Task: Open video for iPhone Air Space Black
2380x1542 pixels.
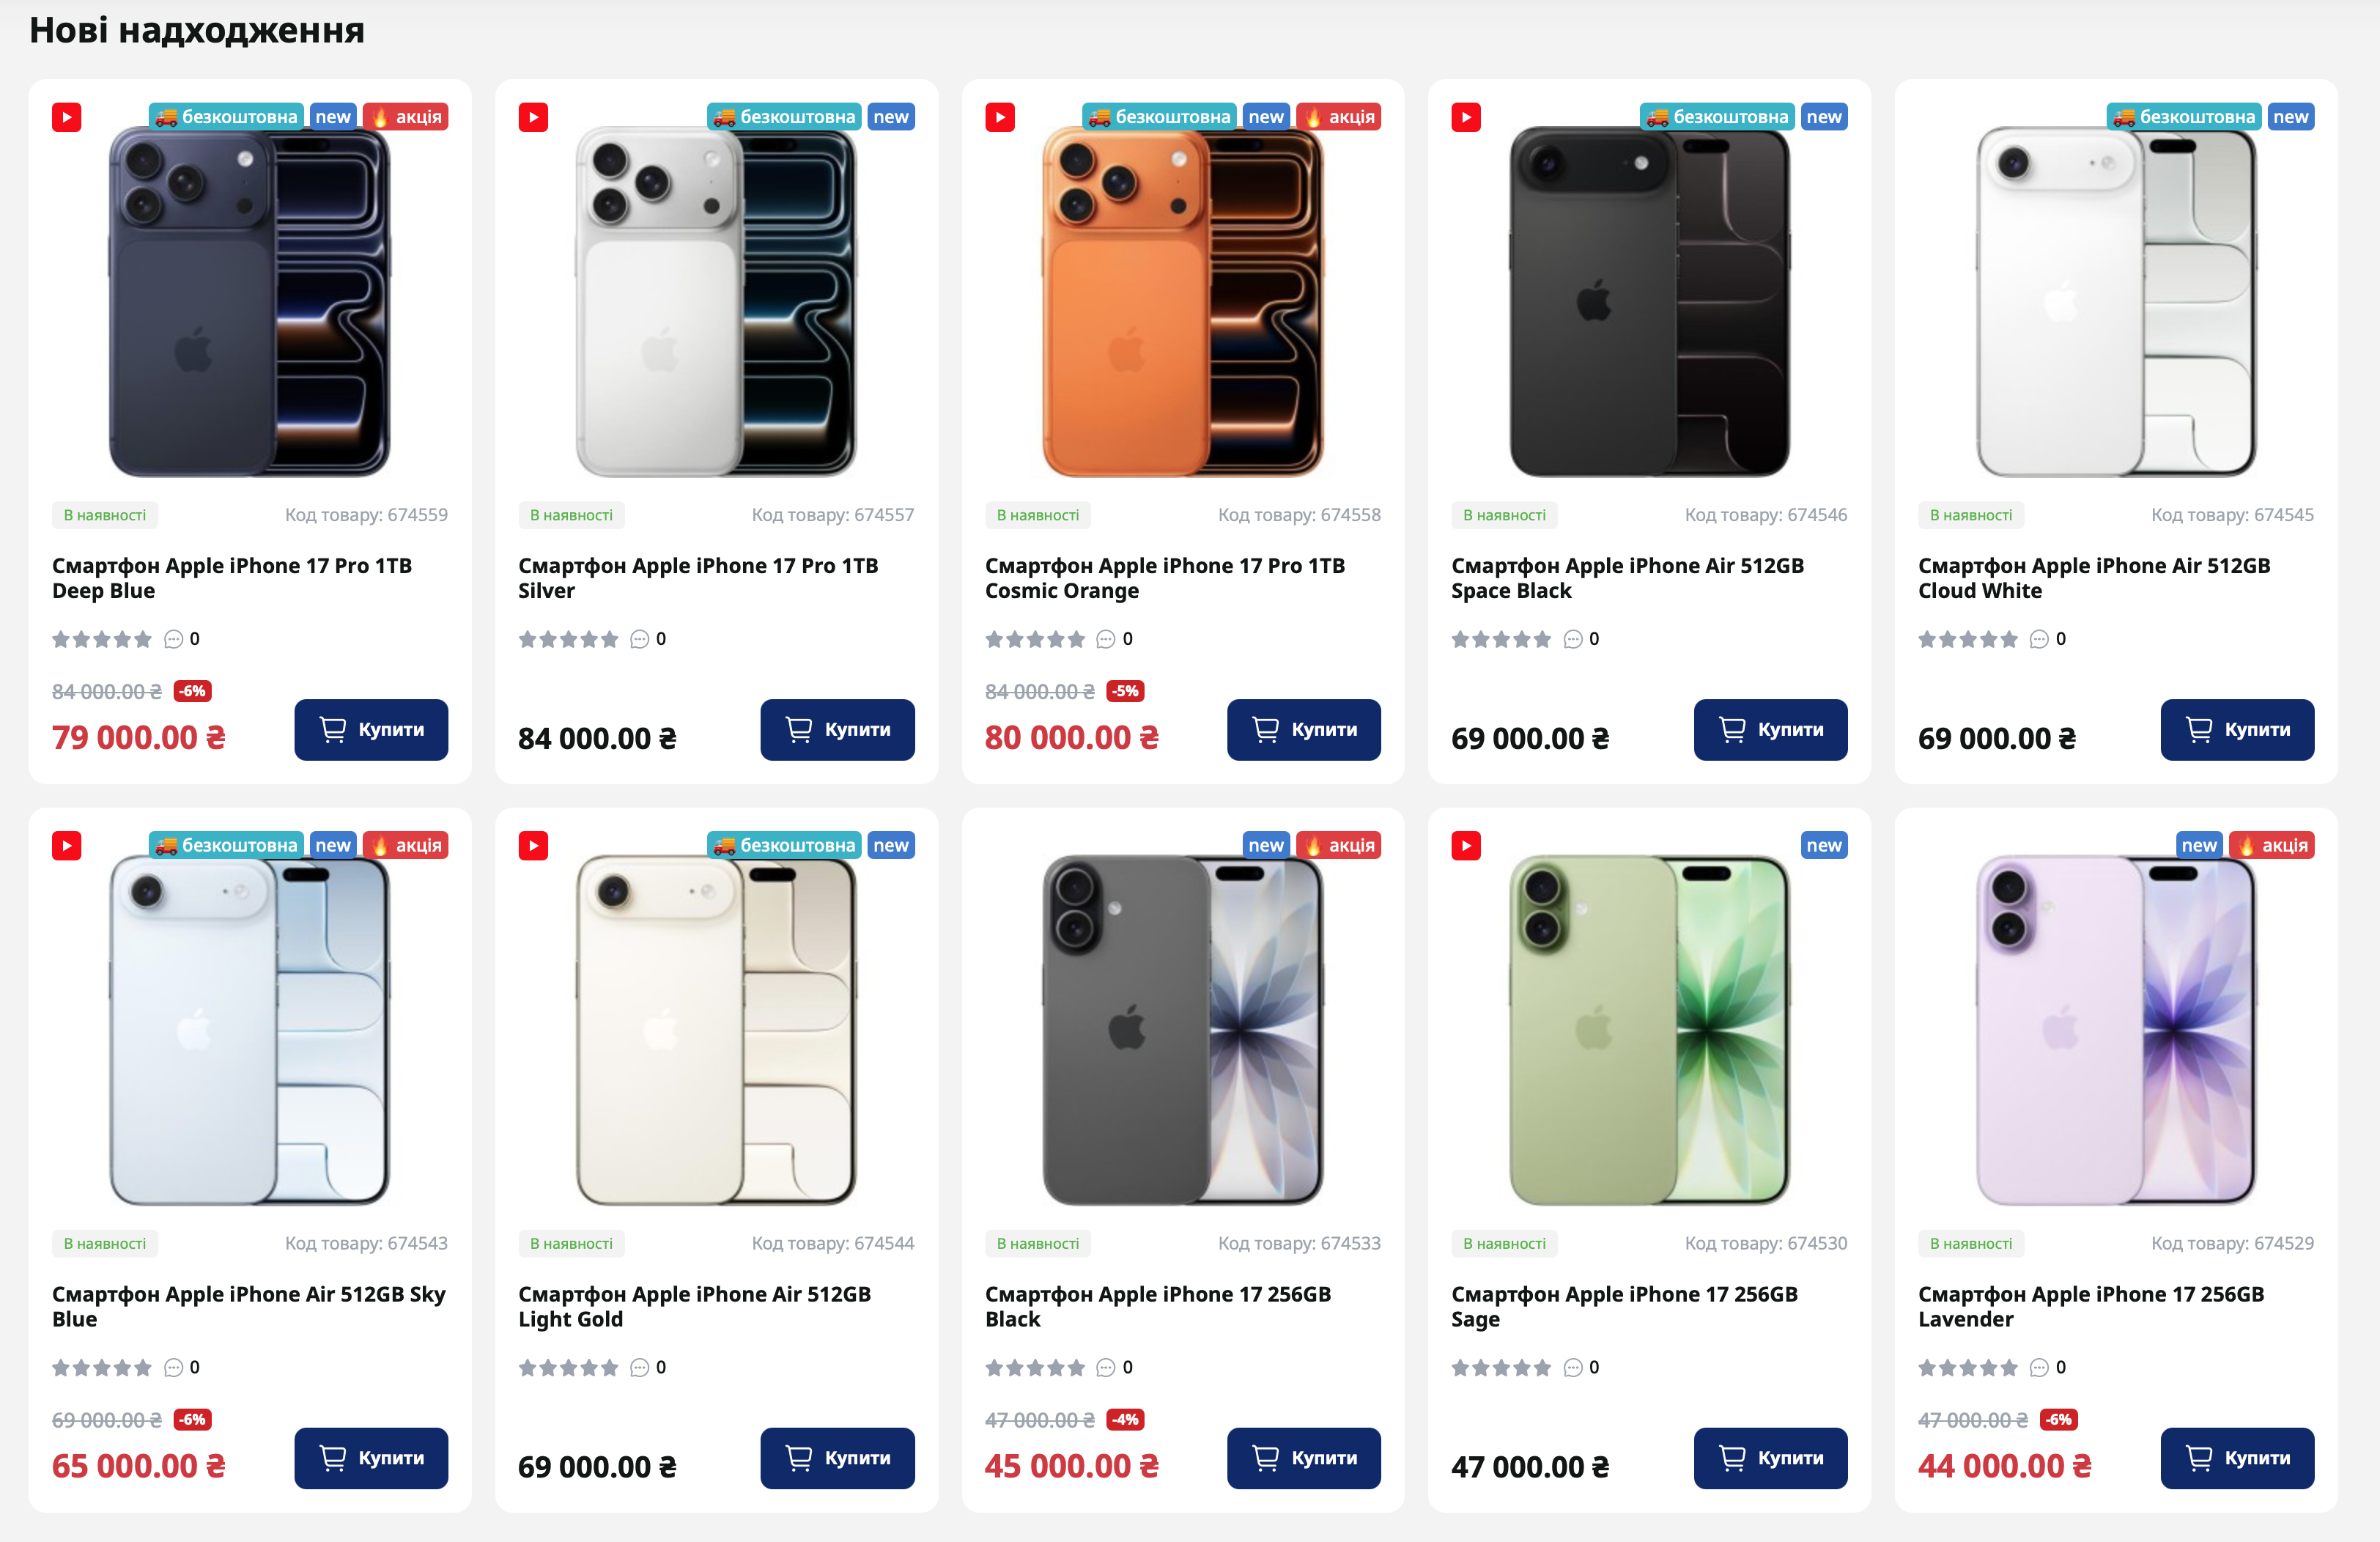Action: tap(1466, 118)
